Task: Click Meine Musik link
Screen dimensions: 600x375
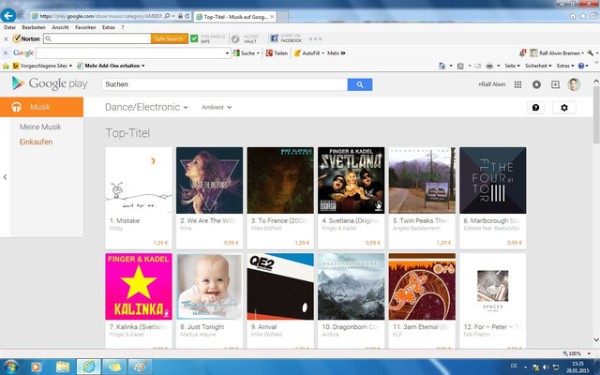Action: [40, 127]
